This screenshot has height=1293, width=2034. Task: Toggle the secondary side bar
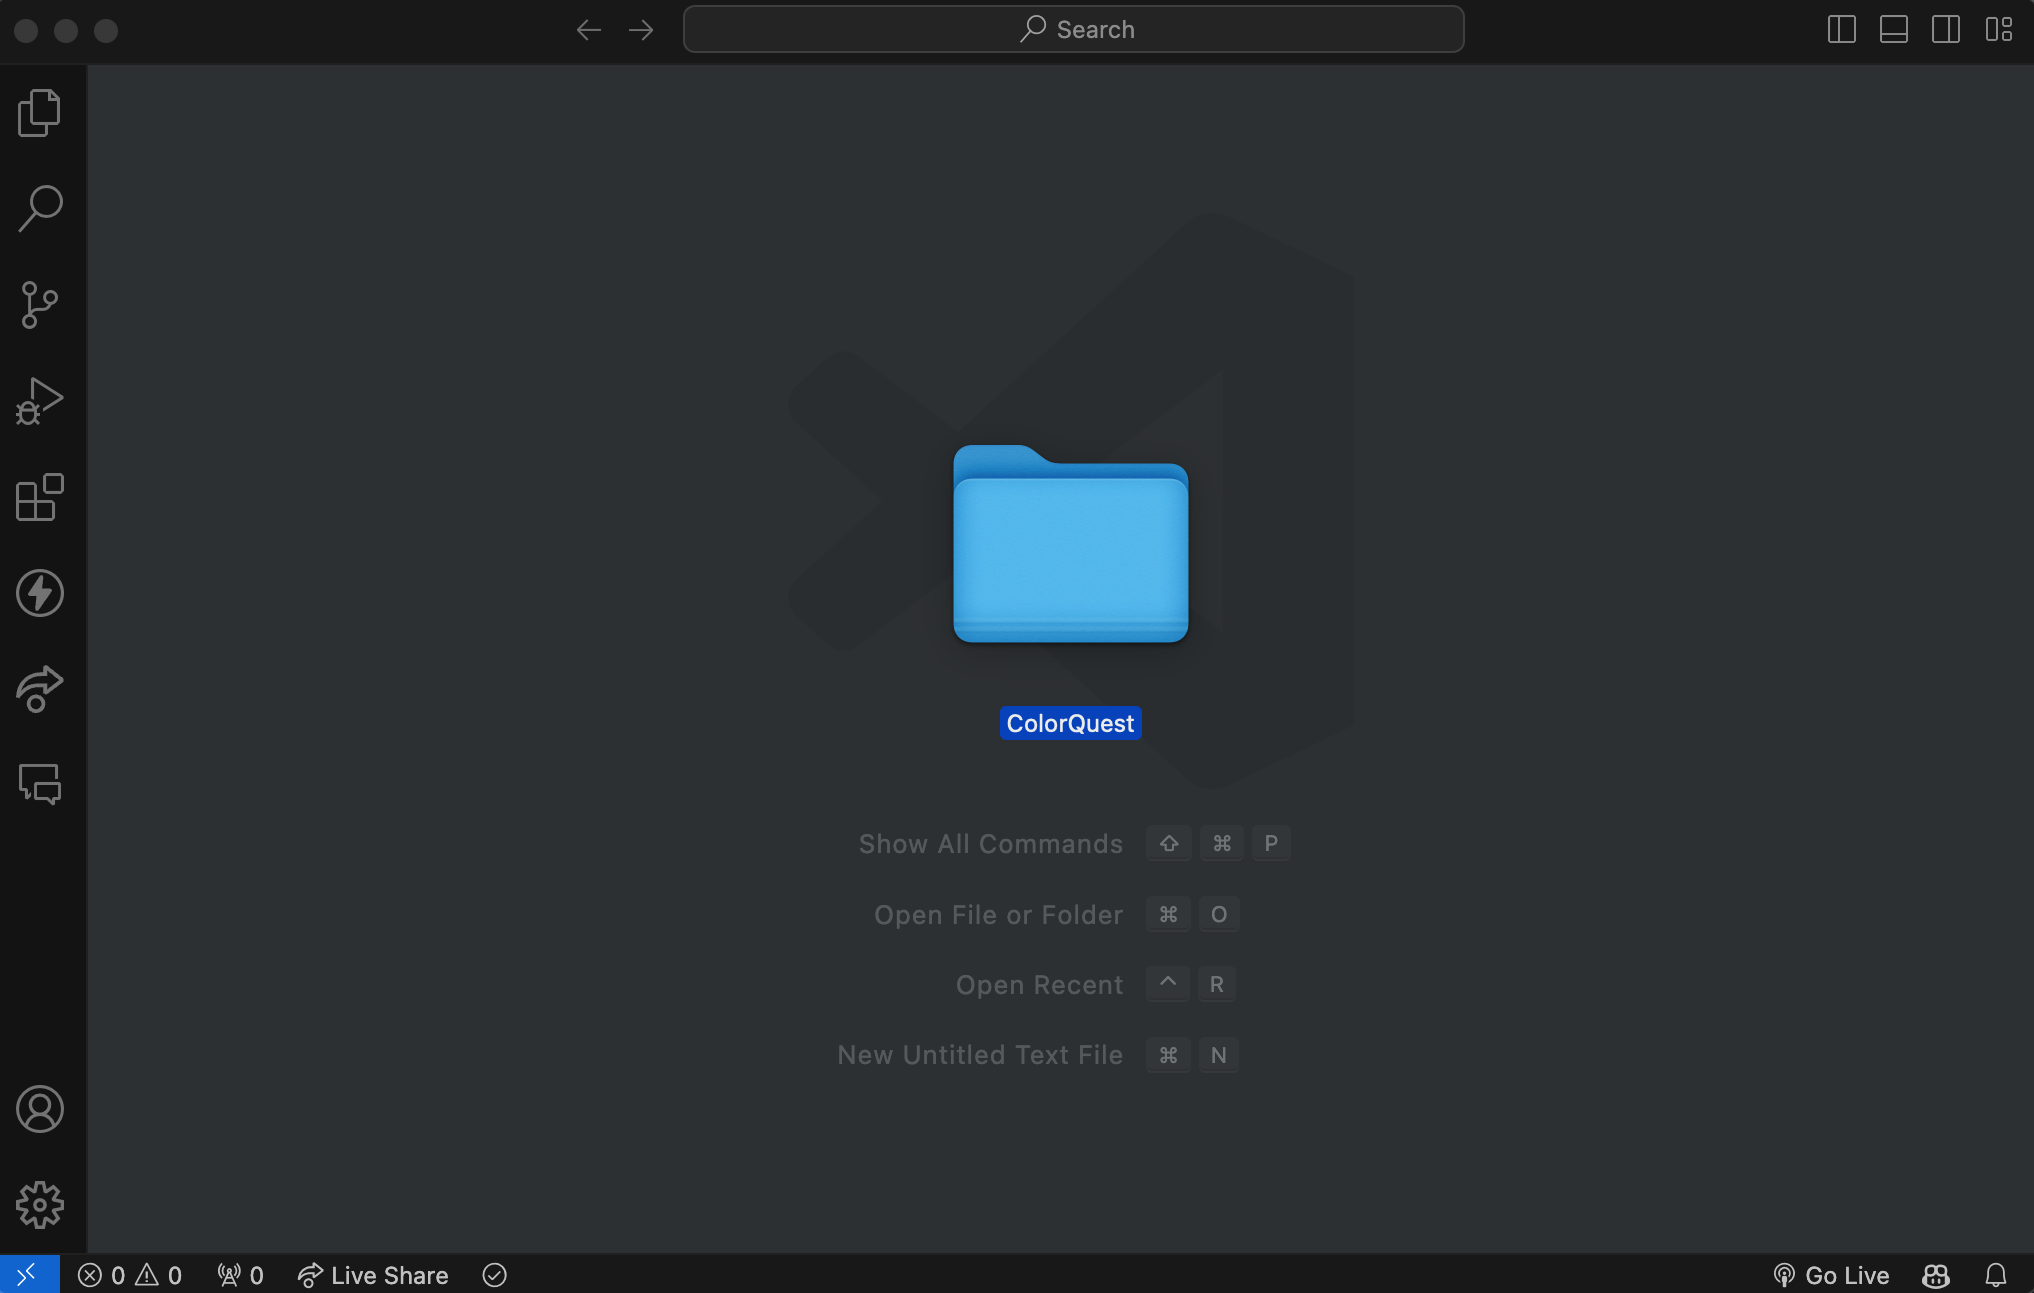click(x=1946, y=29)
